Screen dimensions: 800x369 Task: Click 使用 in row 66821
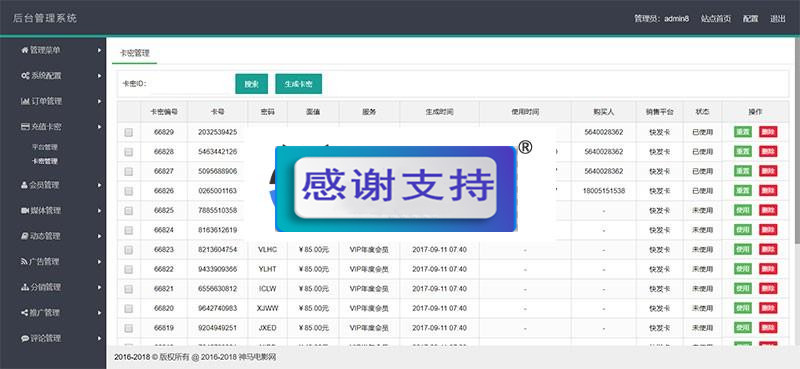(743, 288)
